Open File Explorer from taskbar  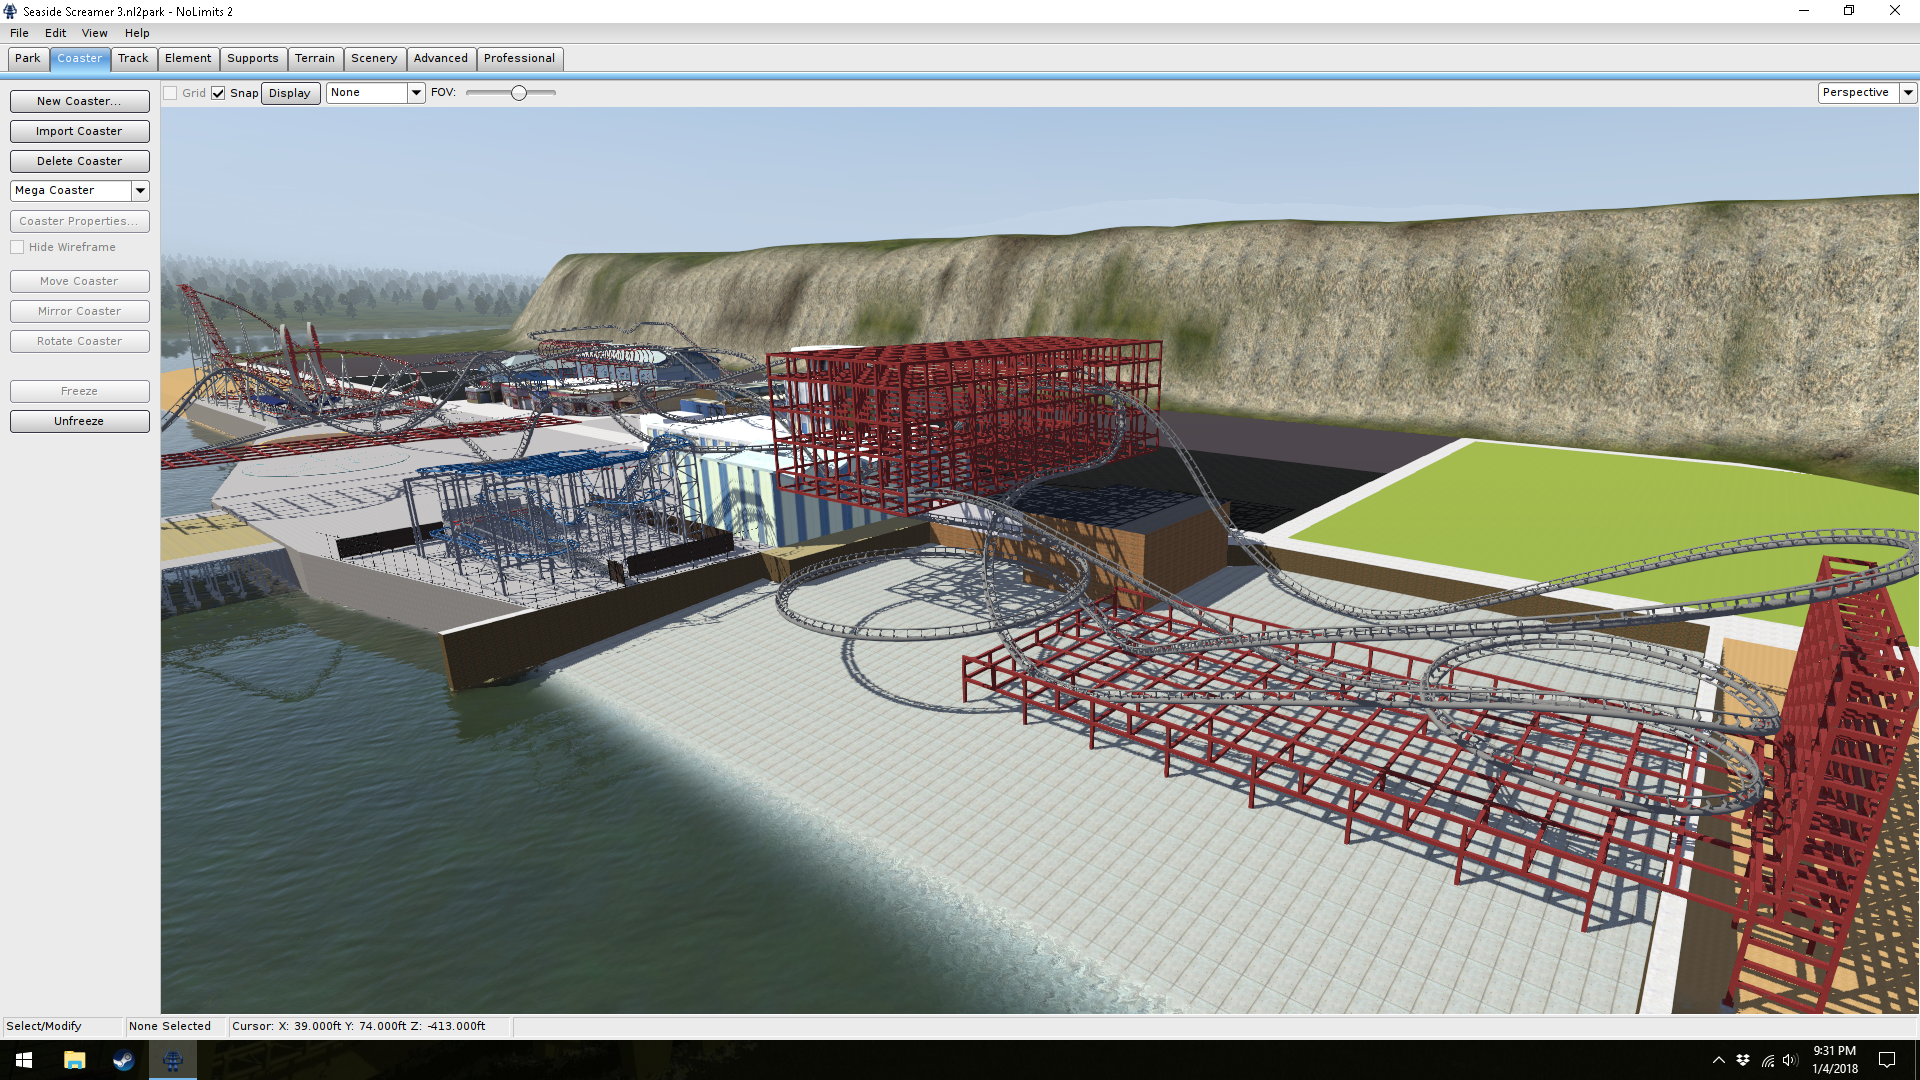coord(74,1060)
